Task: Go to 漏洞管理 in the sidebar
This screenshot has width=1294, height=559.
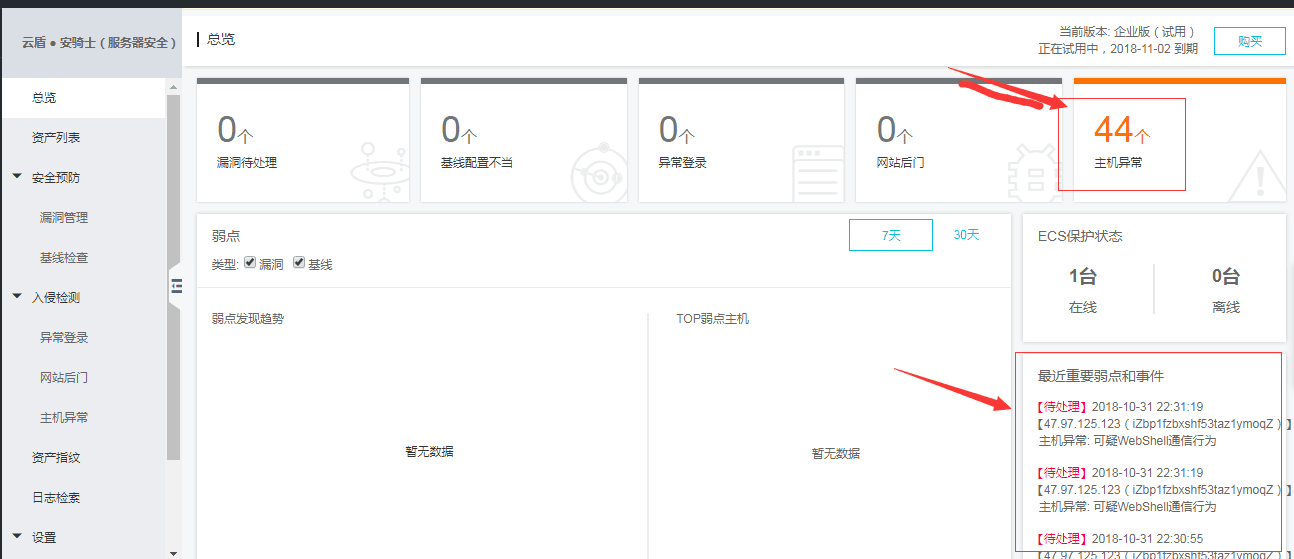Action: pos(64,217)
